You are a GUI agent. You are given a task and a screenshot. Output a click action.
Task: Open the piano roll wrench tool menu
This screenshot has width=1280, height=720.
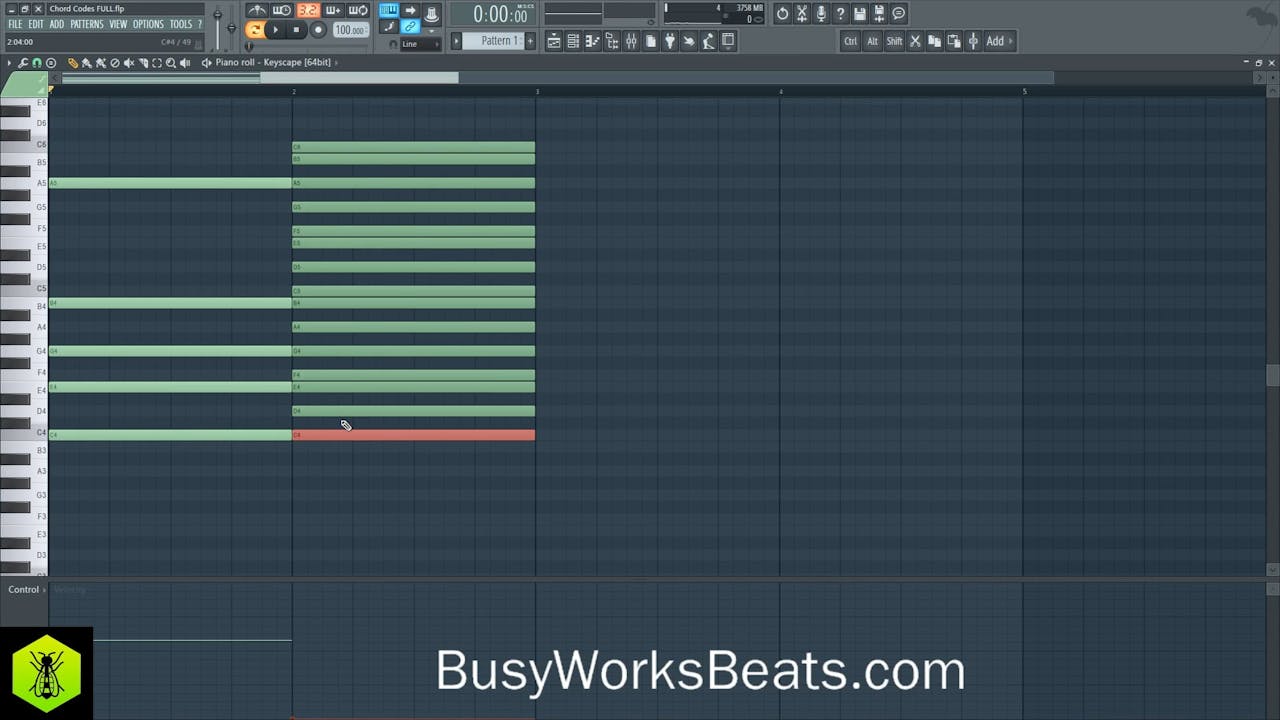(x=23, y=63)
